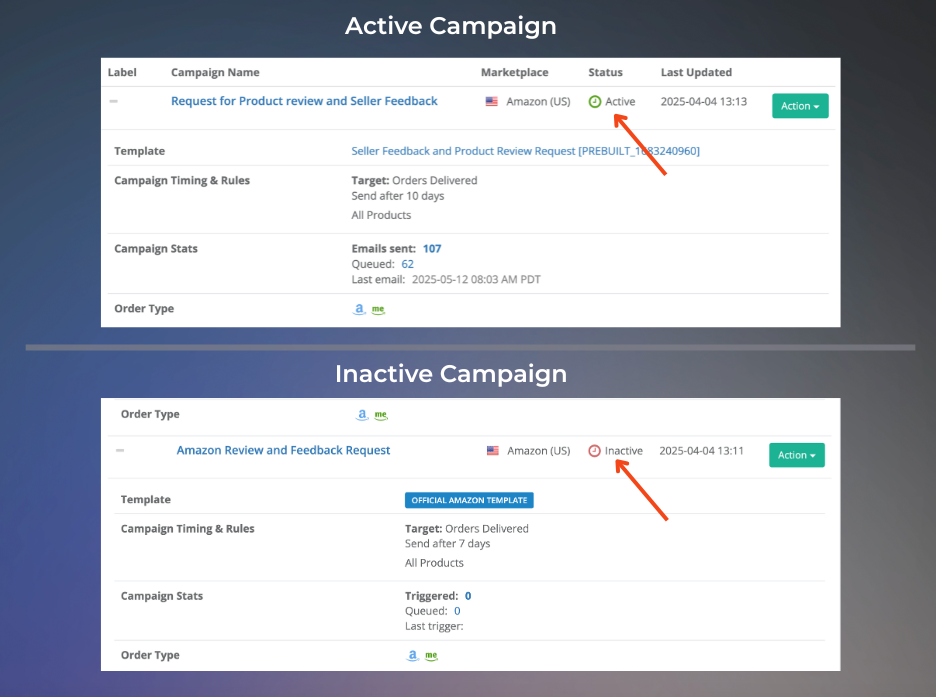Click the Marketplace column header
The height and width of the screenshot is (697, 936).
pyautogui.click(x=515, y=72)
